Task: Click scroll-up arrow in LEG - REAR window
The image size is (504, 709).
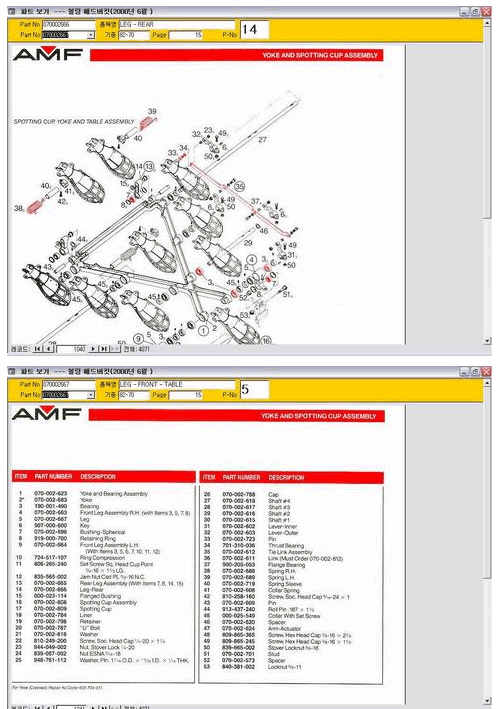Action: [487, 22]
